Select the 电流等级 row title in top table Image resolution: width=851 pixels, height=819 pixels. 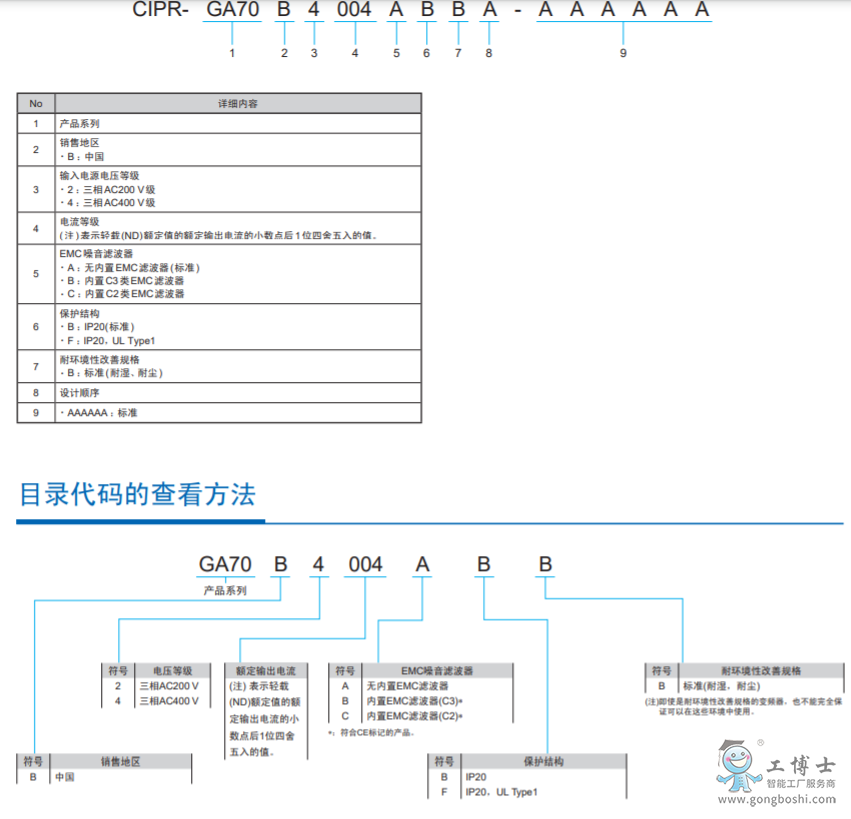pos(80,221)
